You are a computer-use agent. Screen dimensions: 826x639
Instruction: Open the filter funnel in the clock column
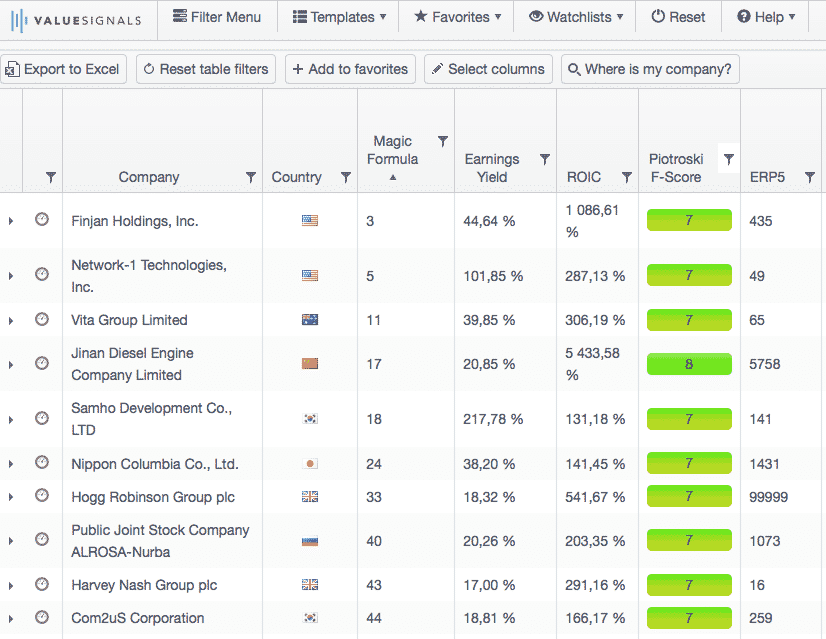51,178
